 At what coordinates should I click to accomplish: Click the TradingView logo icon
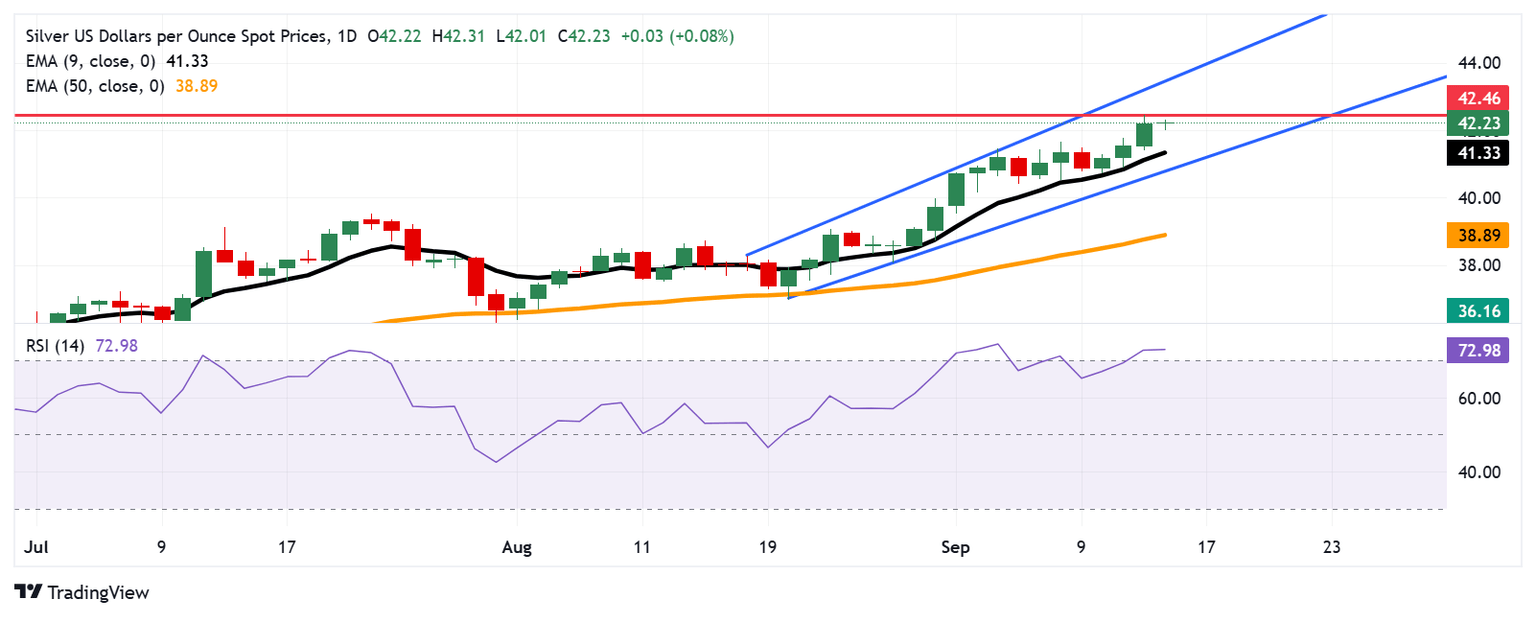(x=29, y=592)
